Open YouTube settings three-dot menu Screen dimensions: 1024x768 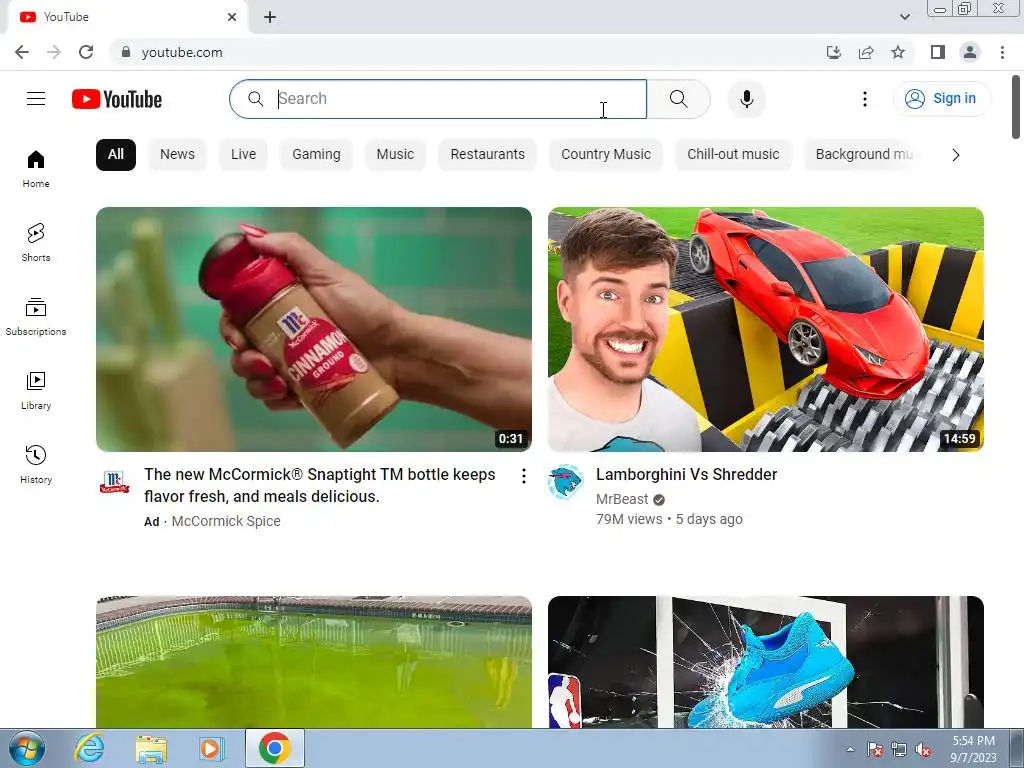pos(865,99)
